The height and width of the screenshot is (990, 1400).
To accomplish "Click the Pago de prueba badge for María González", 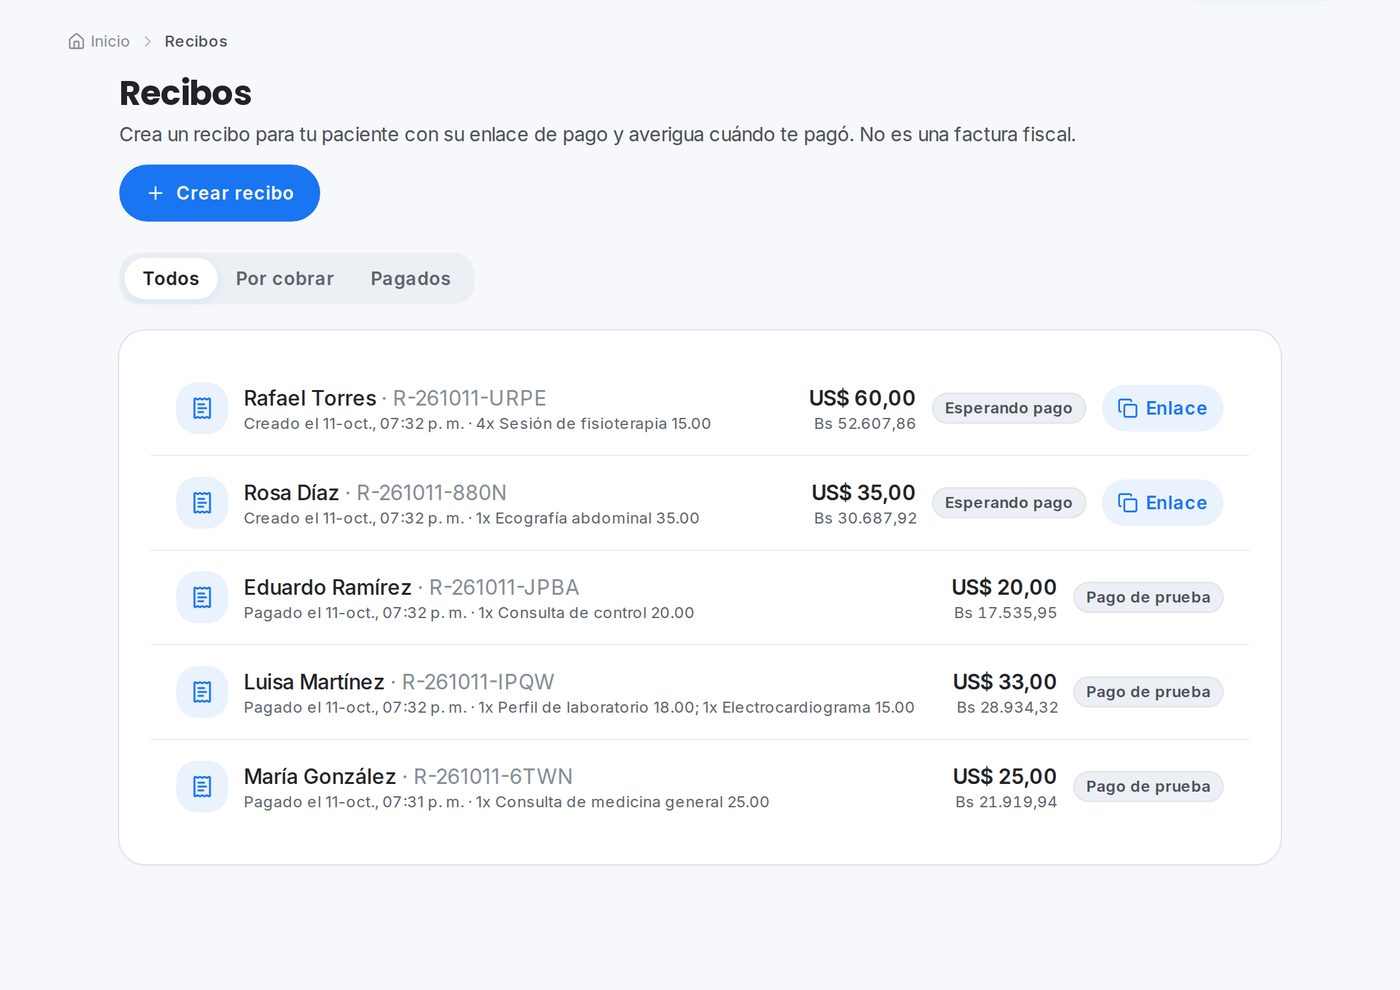I will pyautogui.click(x=1148, y=787).
